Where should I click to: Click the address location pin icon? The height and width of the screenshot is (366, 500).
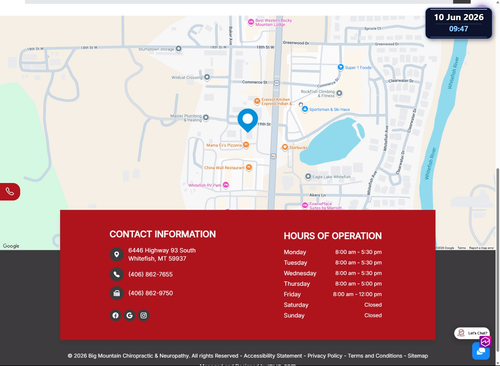click(x=116, y=255)
